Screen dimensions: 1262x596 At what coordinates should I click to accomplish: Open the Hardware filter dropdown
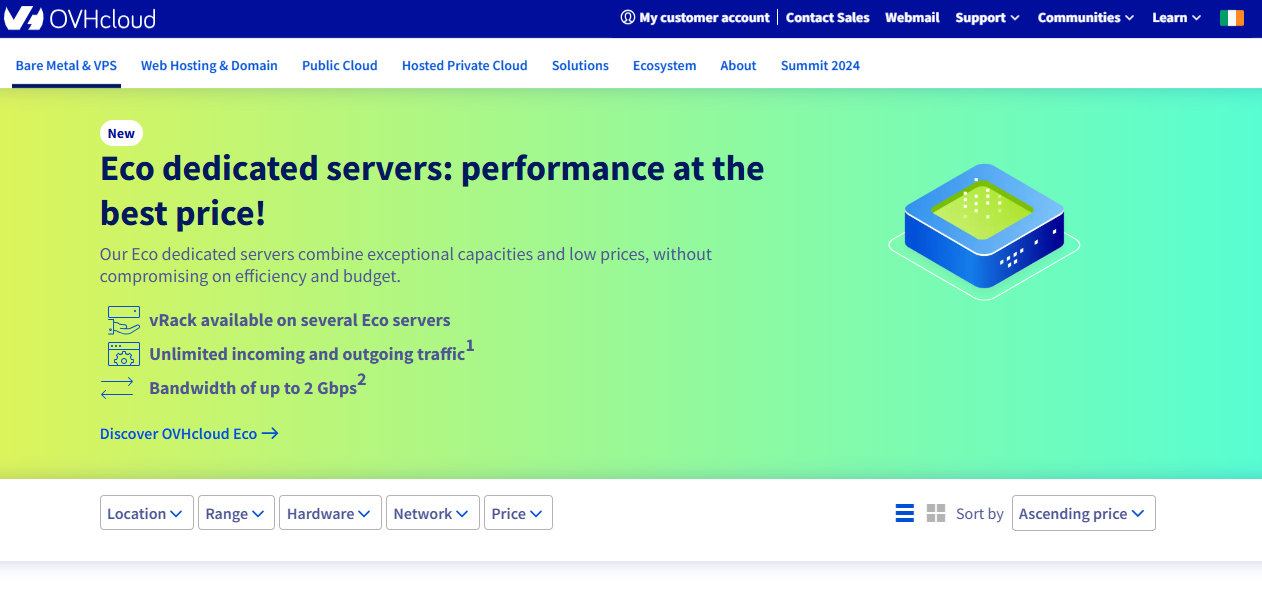330,512
